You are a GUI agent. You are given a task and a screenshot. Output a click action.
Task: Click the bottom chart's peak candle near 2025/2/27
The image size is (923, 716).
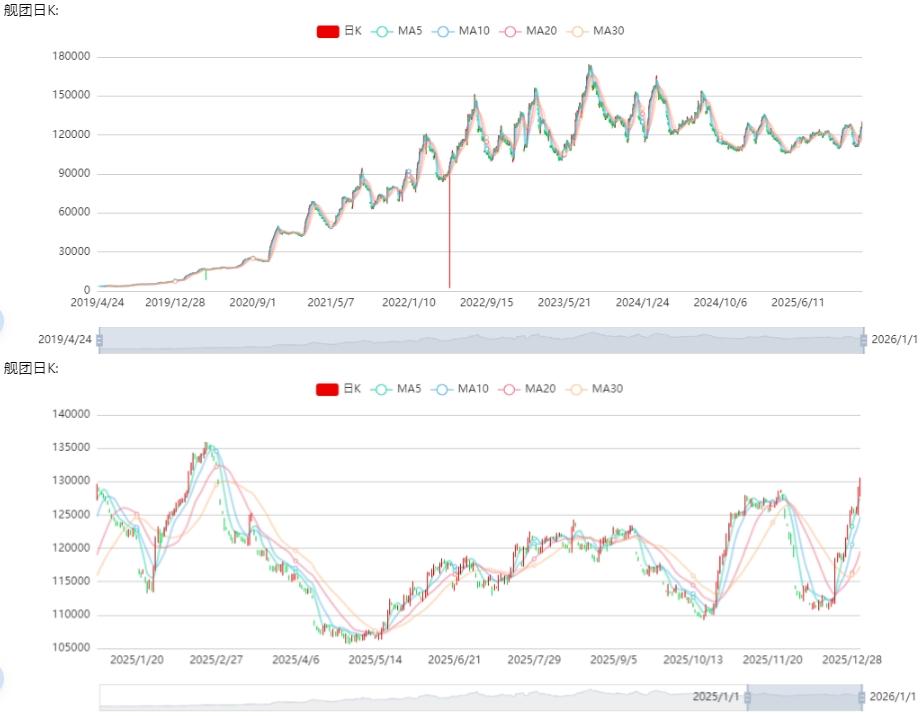point(207,446)
